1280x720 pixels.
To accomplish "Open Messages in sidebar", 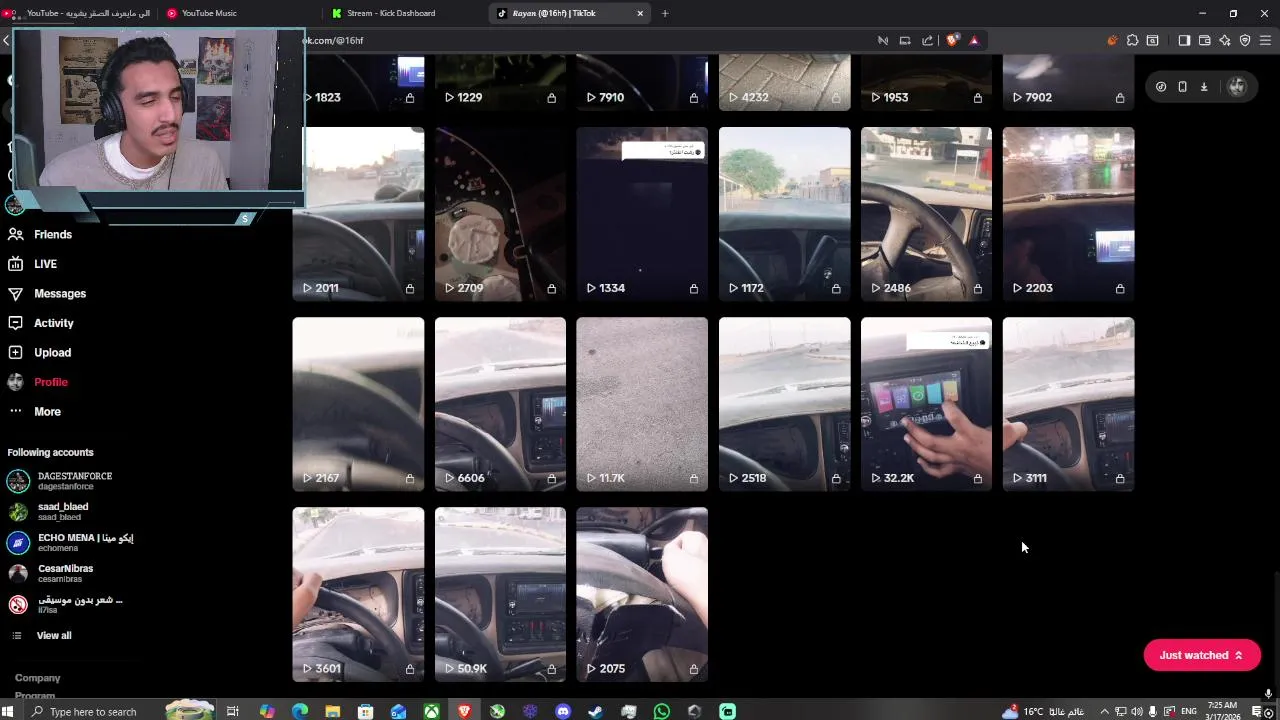I will click(x=47, y=293).
